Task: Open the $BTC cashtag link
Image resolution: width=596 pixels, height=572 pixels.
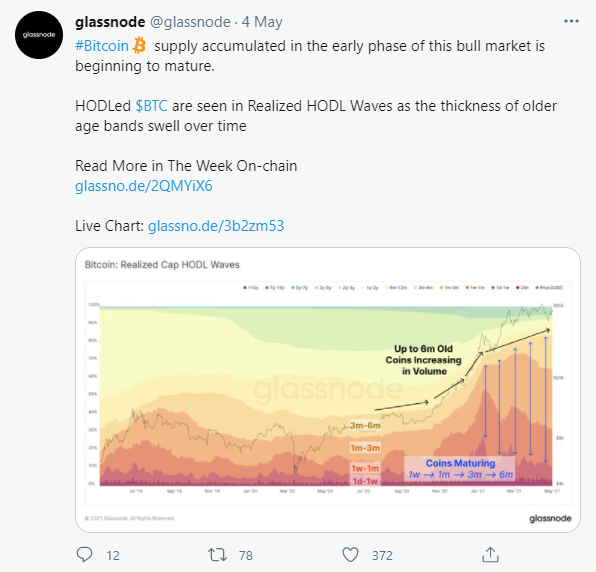Action: tap(151, 106)
